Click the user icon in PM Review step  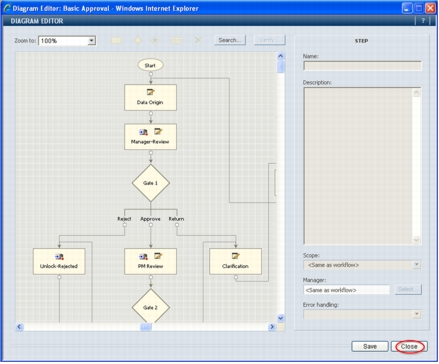pyautogui.click(x=143, y=256)
